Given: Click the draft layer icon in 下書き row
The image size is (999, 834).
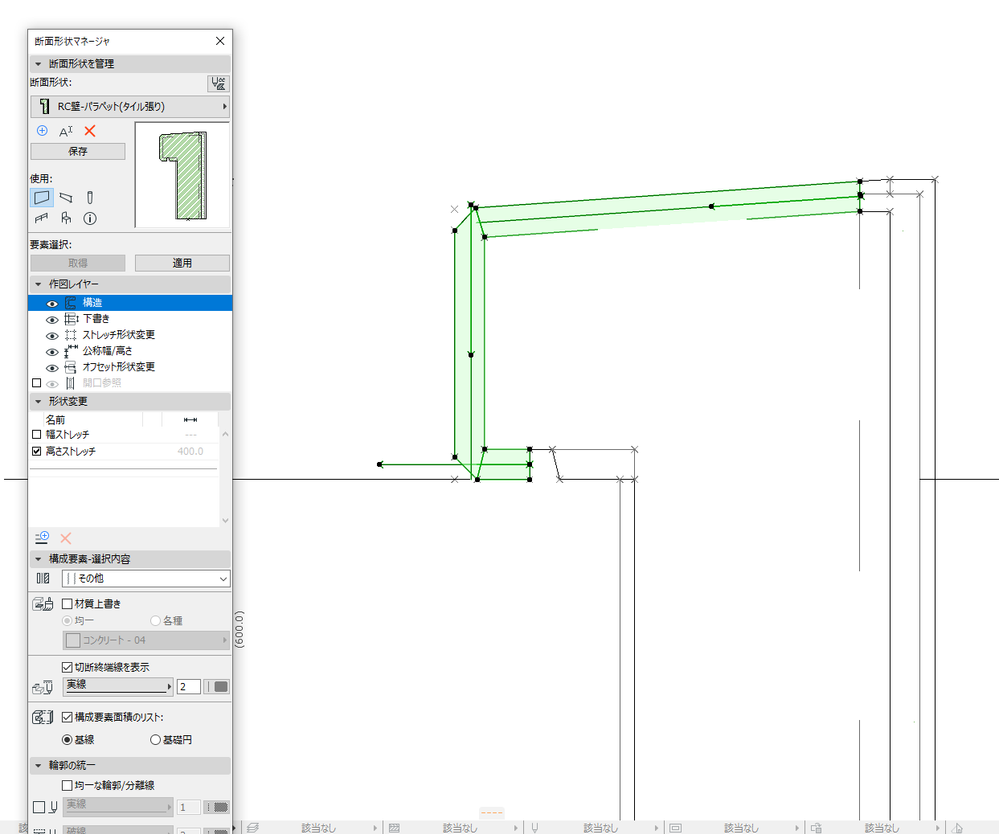Looking at the screenshot, I should (x=71, y=319).
